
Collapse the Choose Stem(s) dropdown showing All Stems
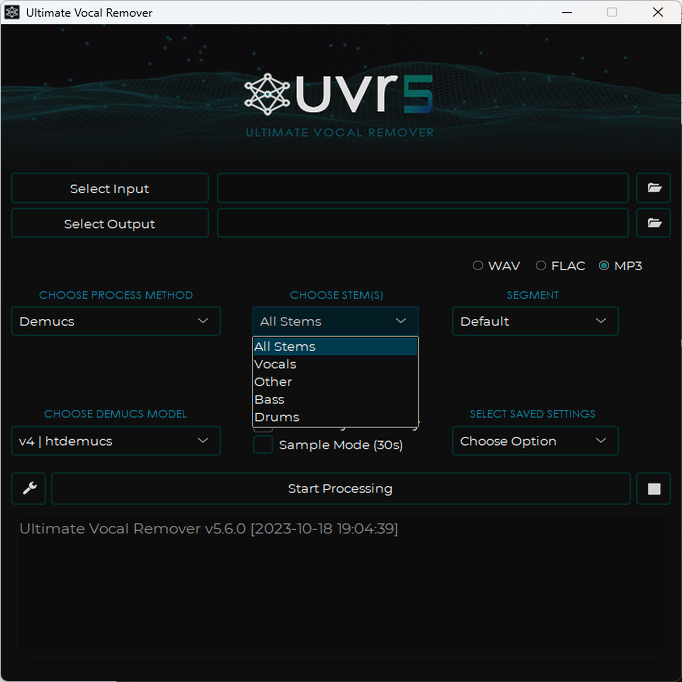[335, 321]
